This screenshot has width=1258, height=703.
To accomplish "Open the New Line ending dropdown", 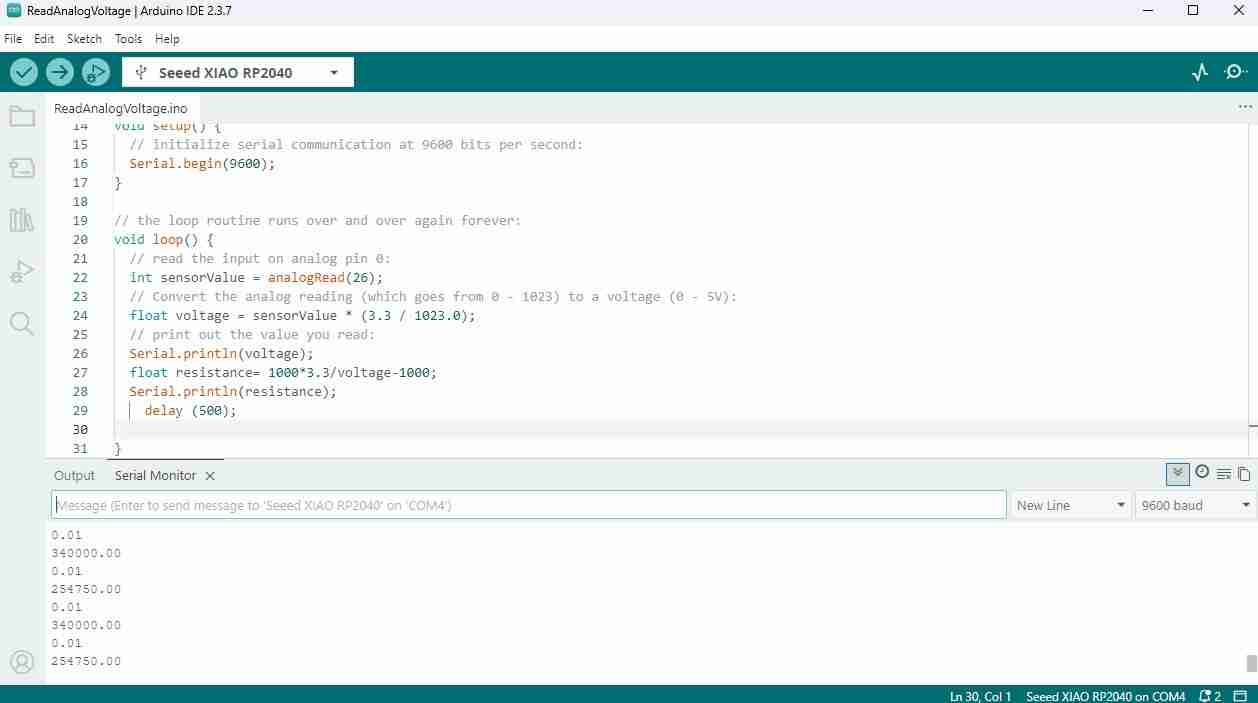I will tap(1071, 505).
